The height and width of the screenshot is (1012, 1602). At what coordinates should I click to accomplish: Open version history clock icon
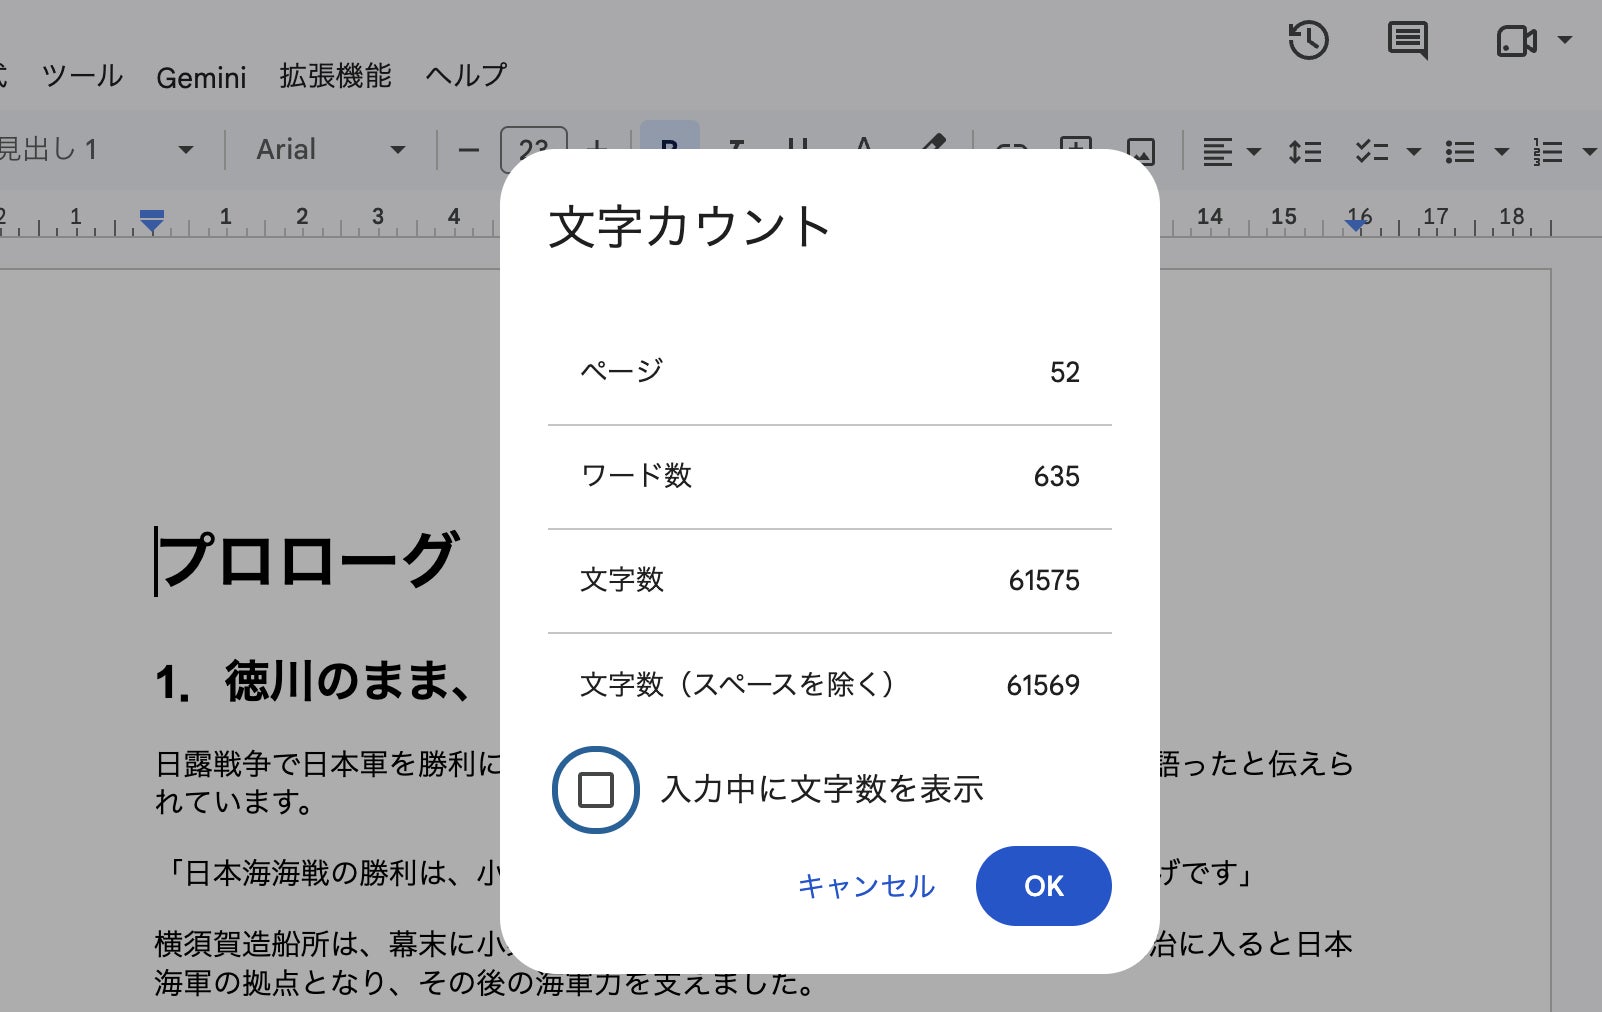point(1308,41)
